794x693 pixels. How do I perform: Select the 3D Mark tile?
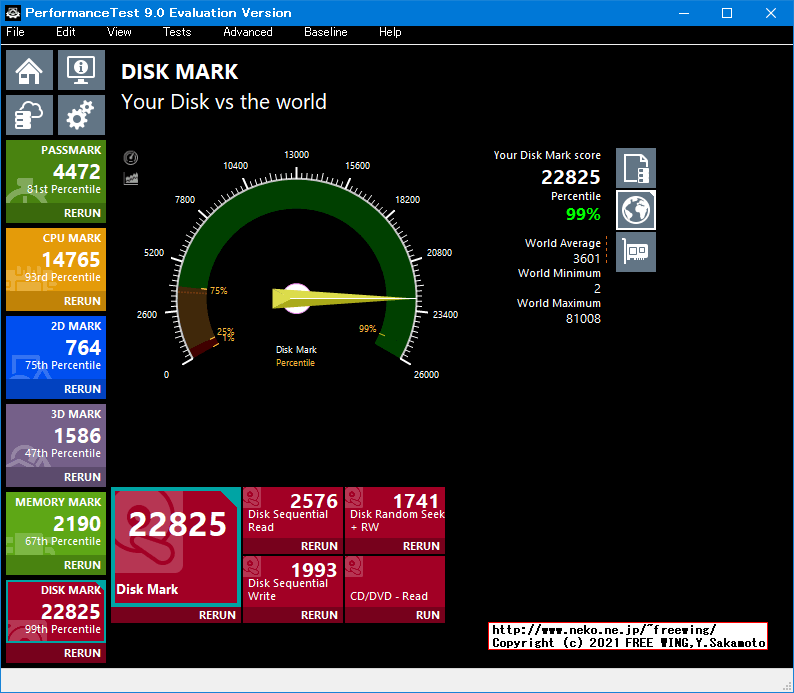[x=56, y=436]
